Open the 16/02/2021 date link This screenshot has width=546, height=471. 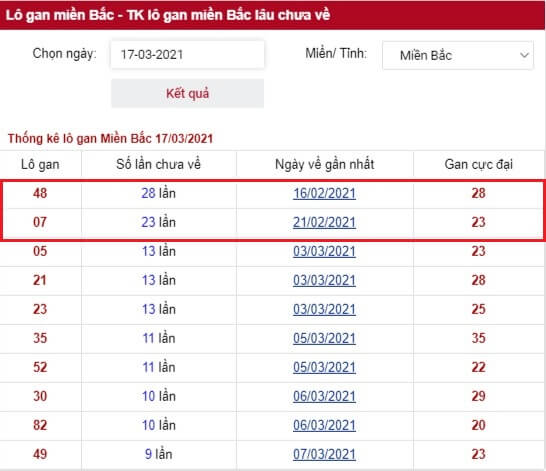click(324, 194)
